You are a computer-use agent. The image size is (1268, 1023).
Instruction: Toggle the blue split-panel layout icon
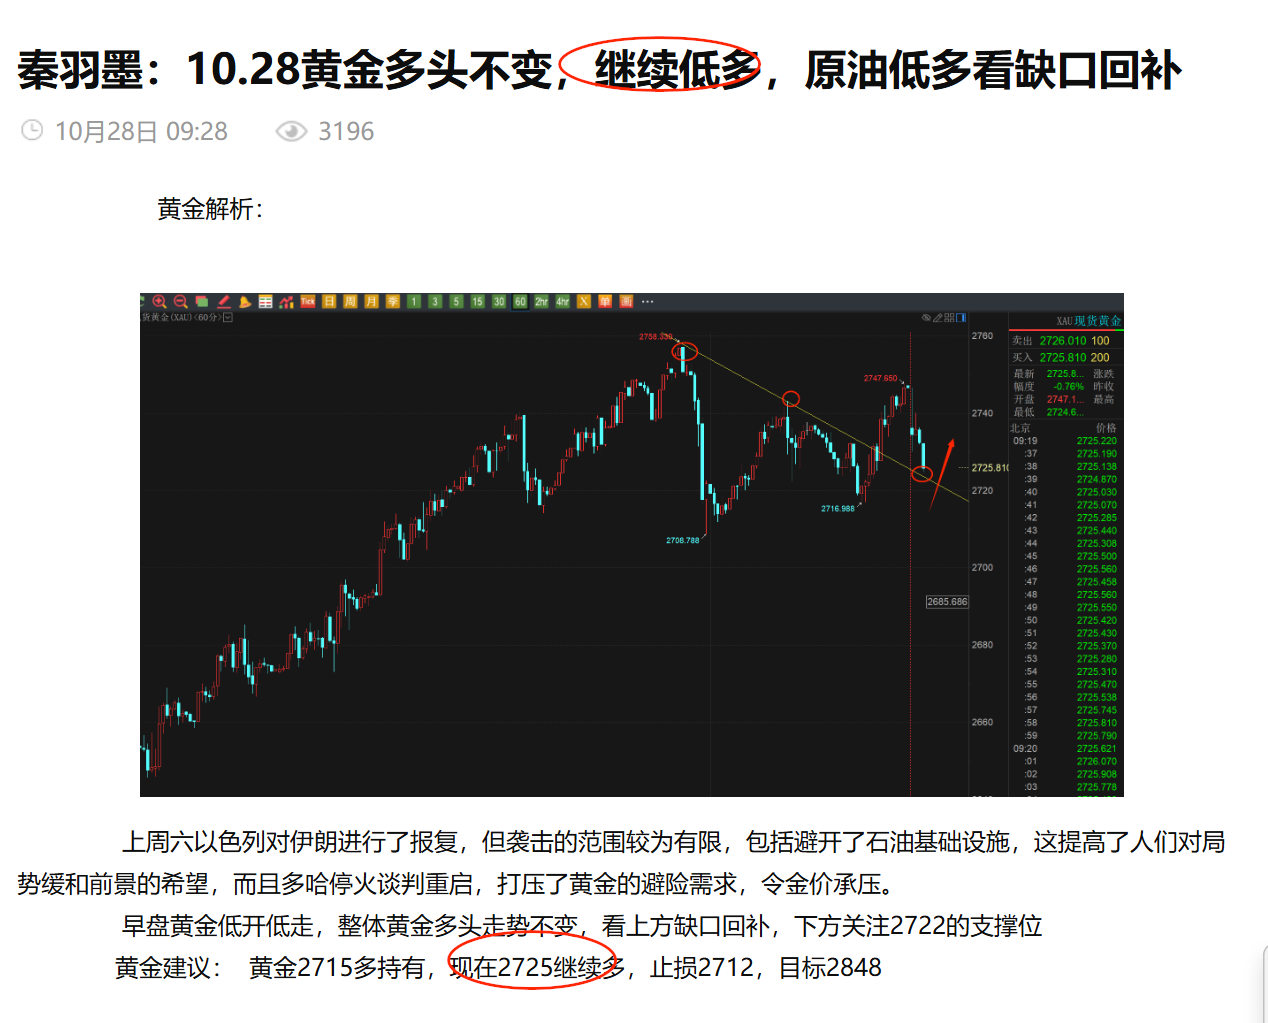961,318
